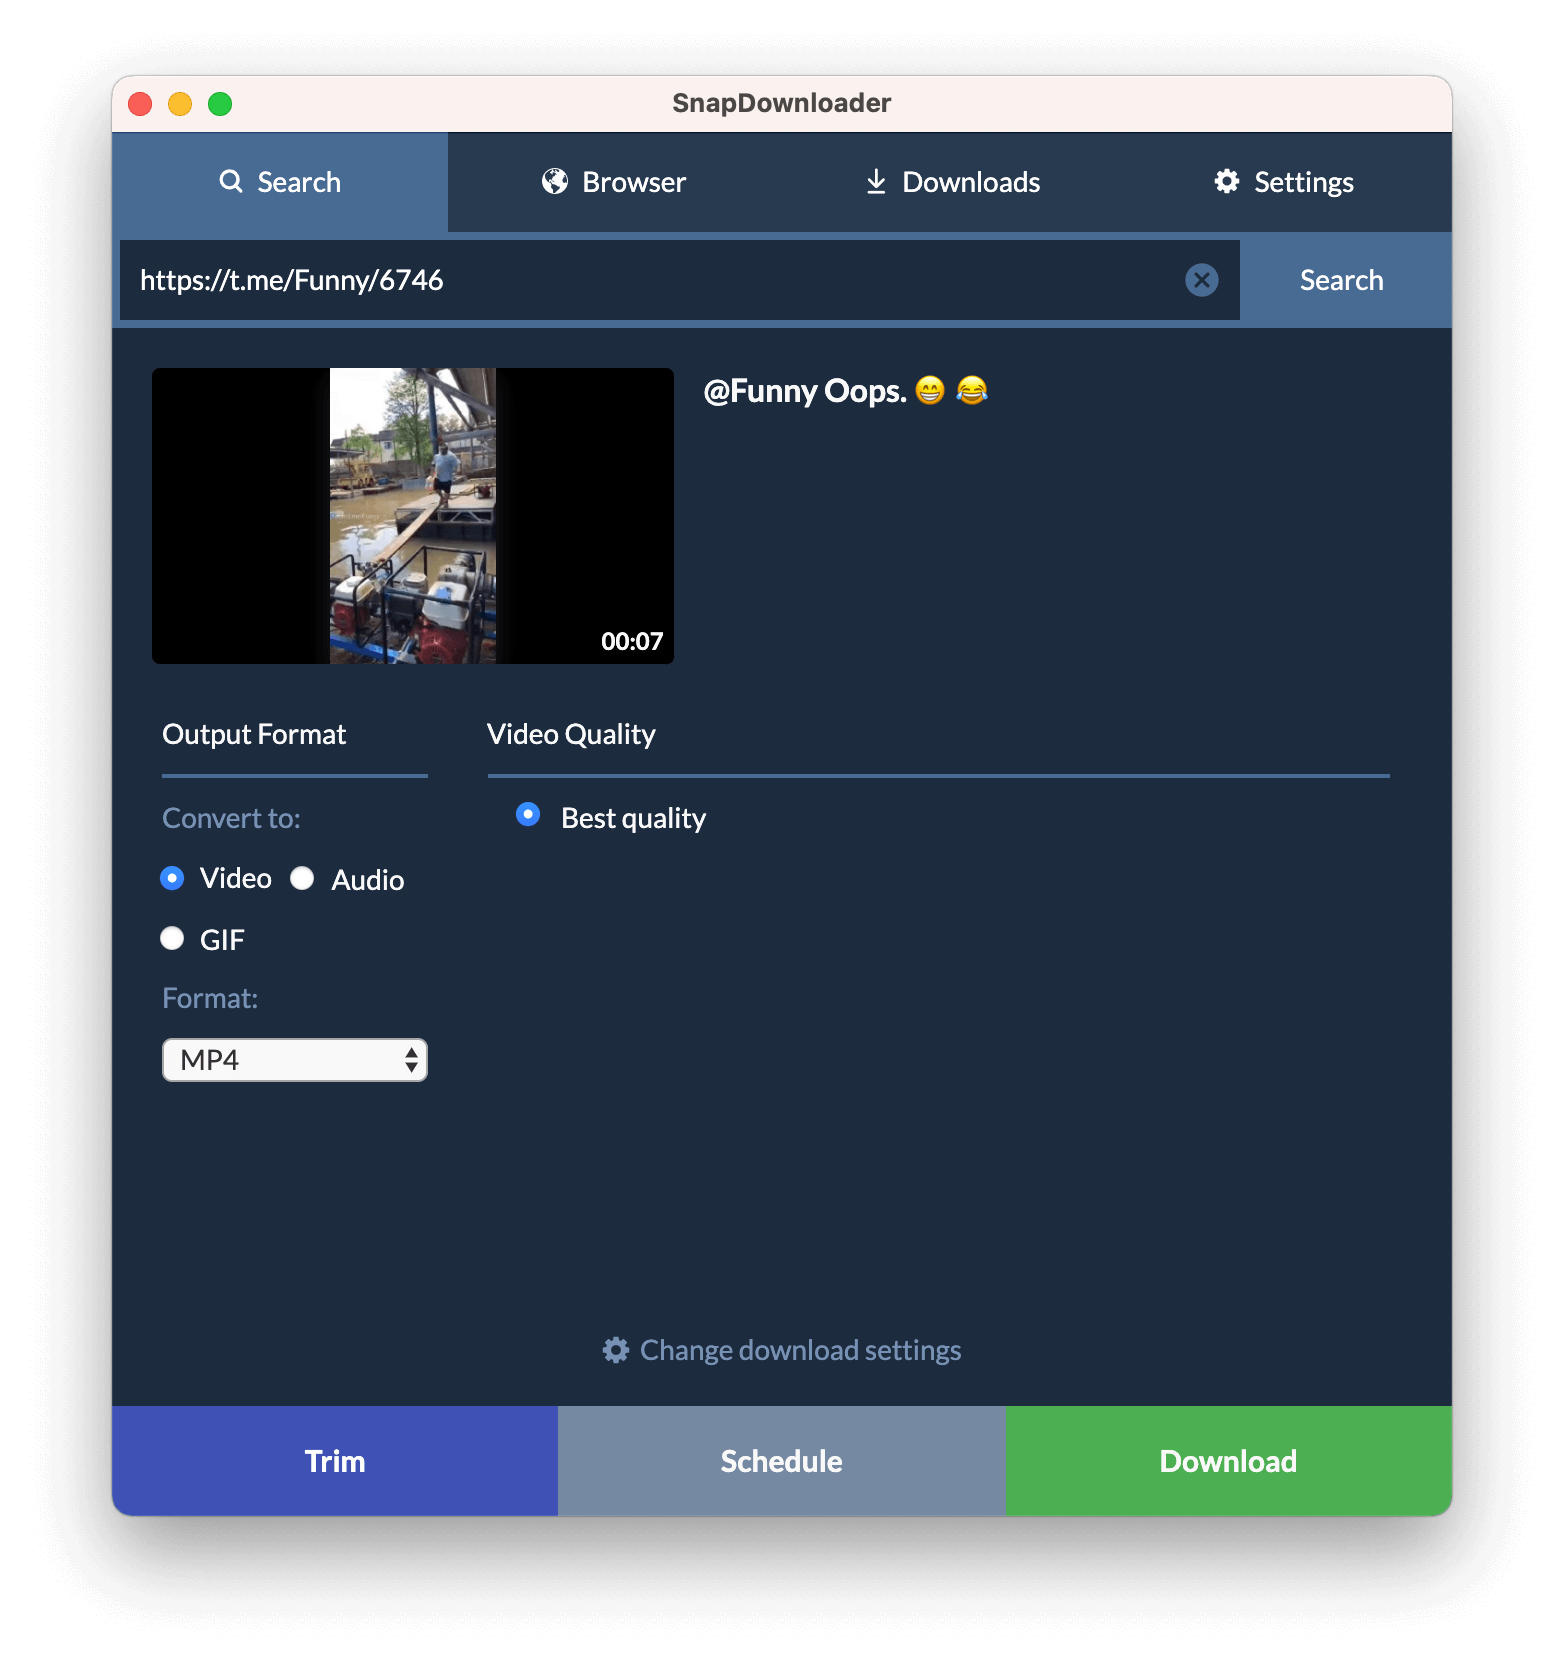Maximize the SnapDownloader window

click(220, 104)
